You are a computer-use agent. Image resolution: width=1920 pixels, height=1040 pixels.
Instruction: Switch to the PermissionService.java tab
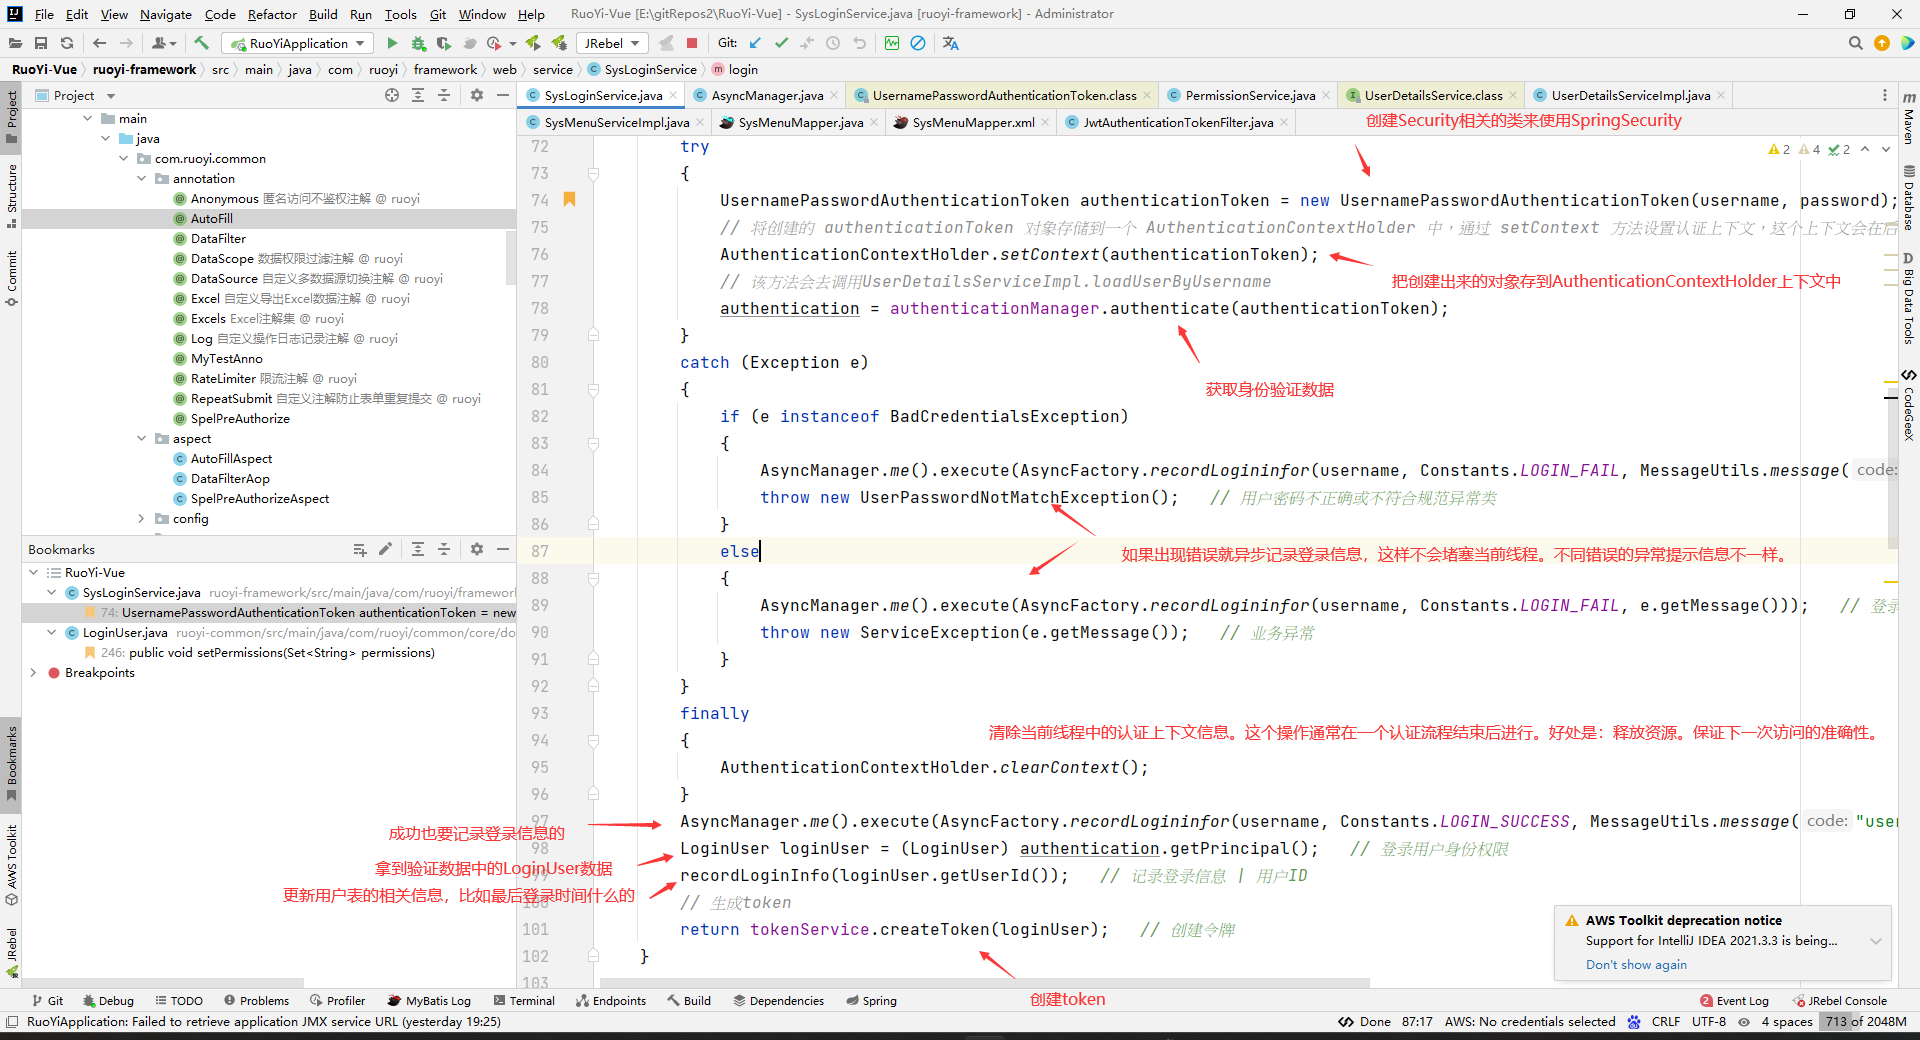click(x=1250, y=95)
